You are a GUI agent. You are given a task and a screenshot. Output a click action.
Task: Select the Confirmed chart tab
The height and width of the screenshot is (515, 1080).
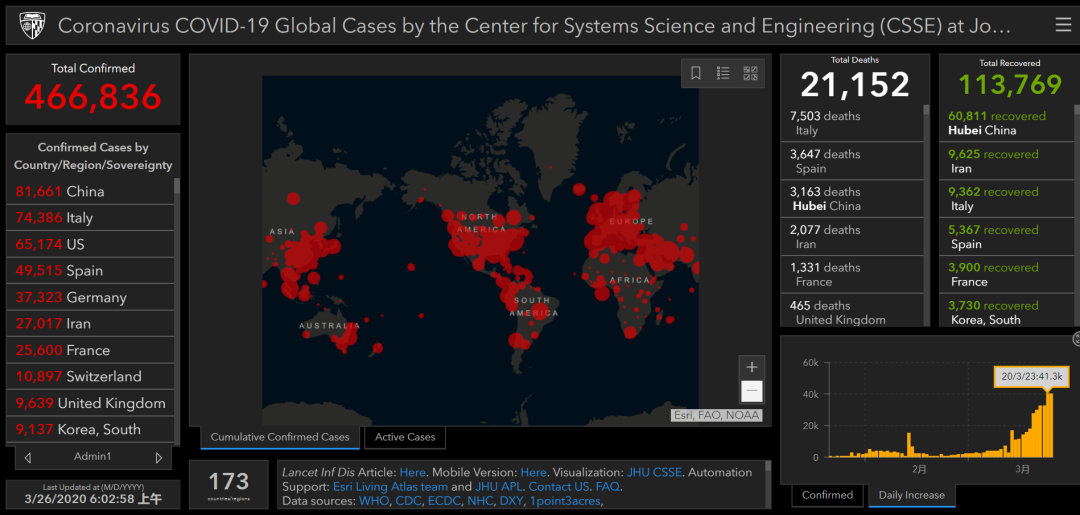[x=828, y=495]
